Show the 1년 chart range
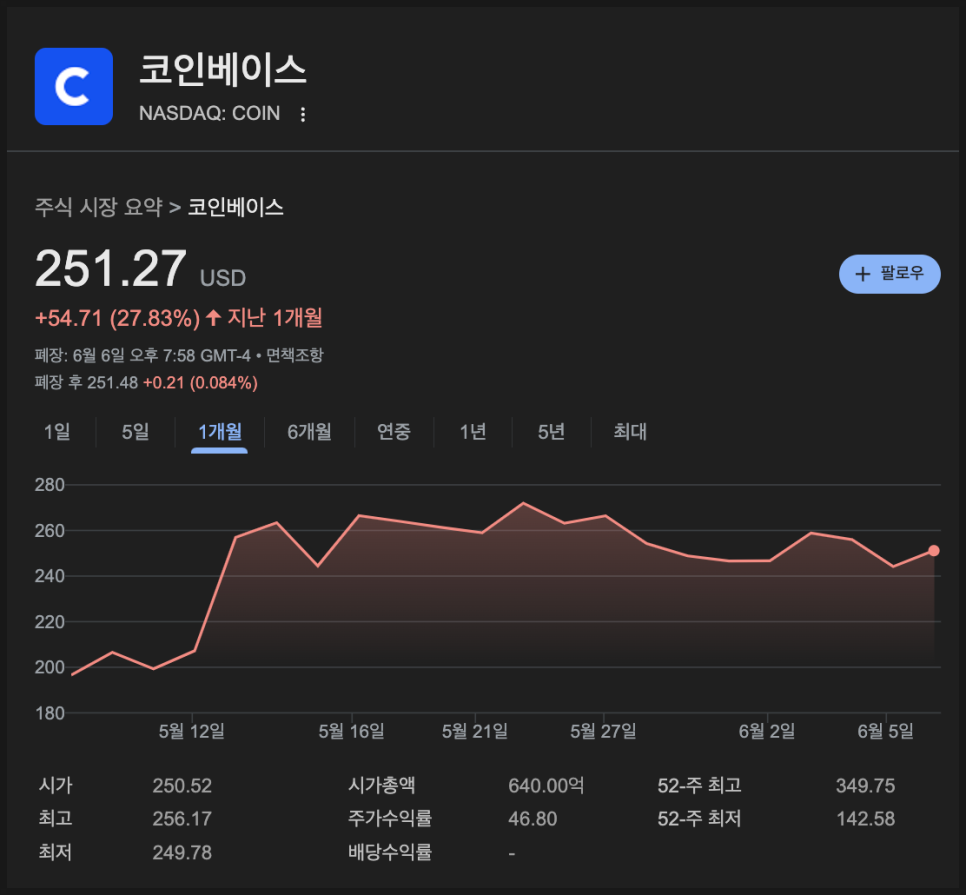The height and width of the screenshot is (895, 966). 473,432
